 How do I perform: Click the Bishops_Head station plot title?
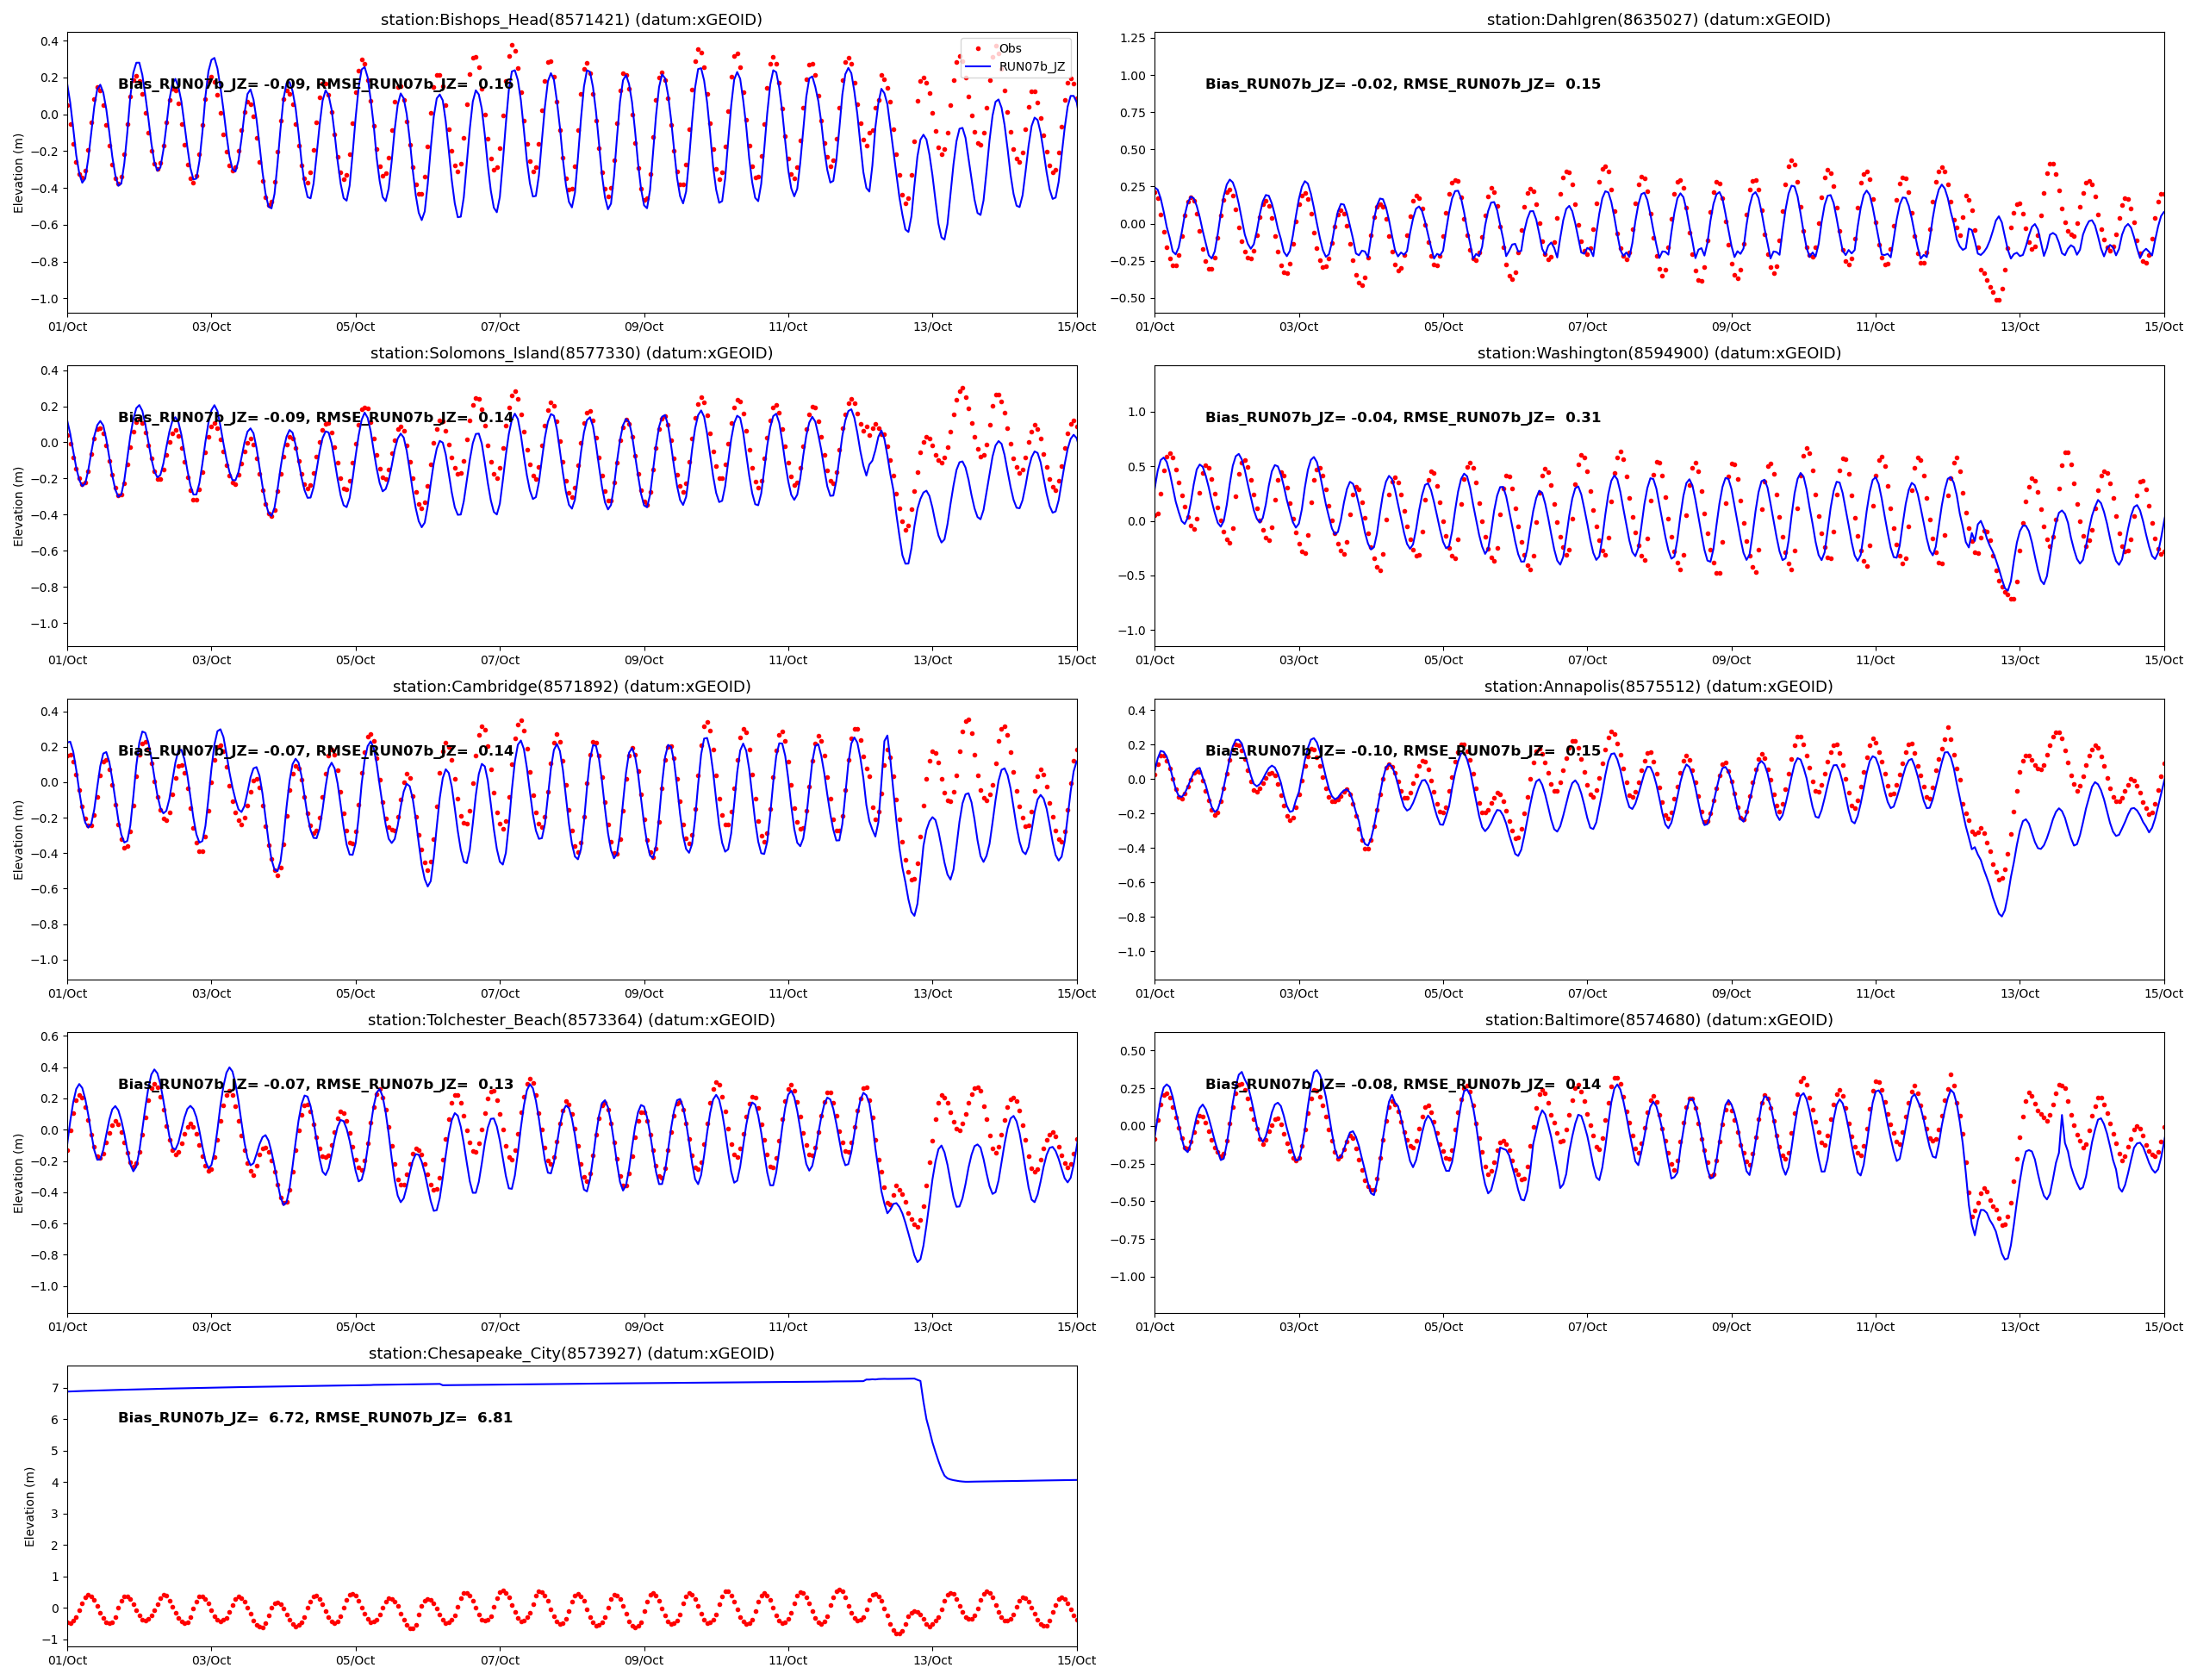coord(571,20)
